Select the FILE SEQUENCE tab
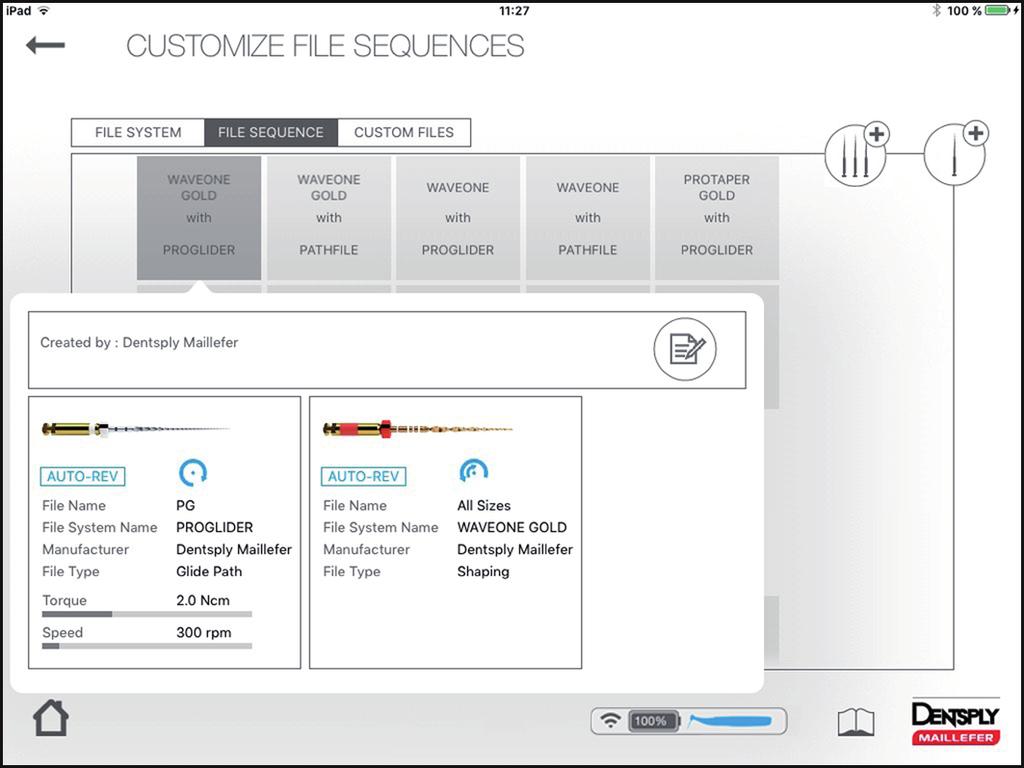1024x768 pixels. [271, 133]
